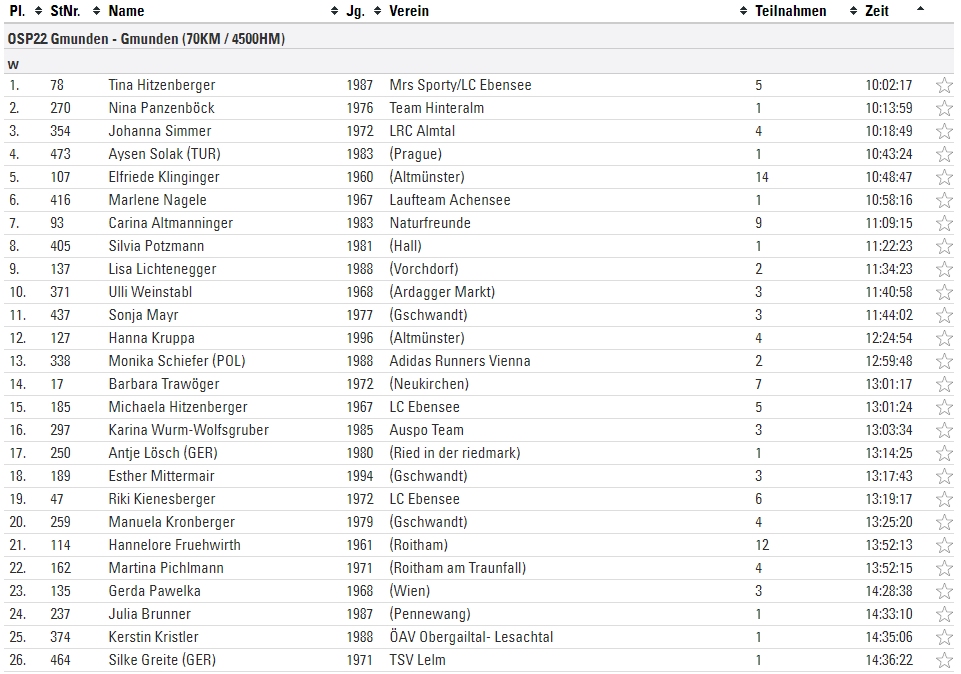Viewport: 961px width, 674px height.
Task: Toggle star for Julia Brunner
Action: [944, 615]
